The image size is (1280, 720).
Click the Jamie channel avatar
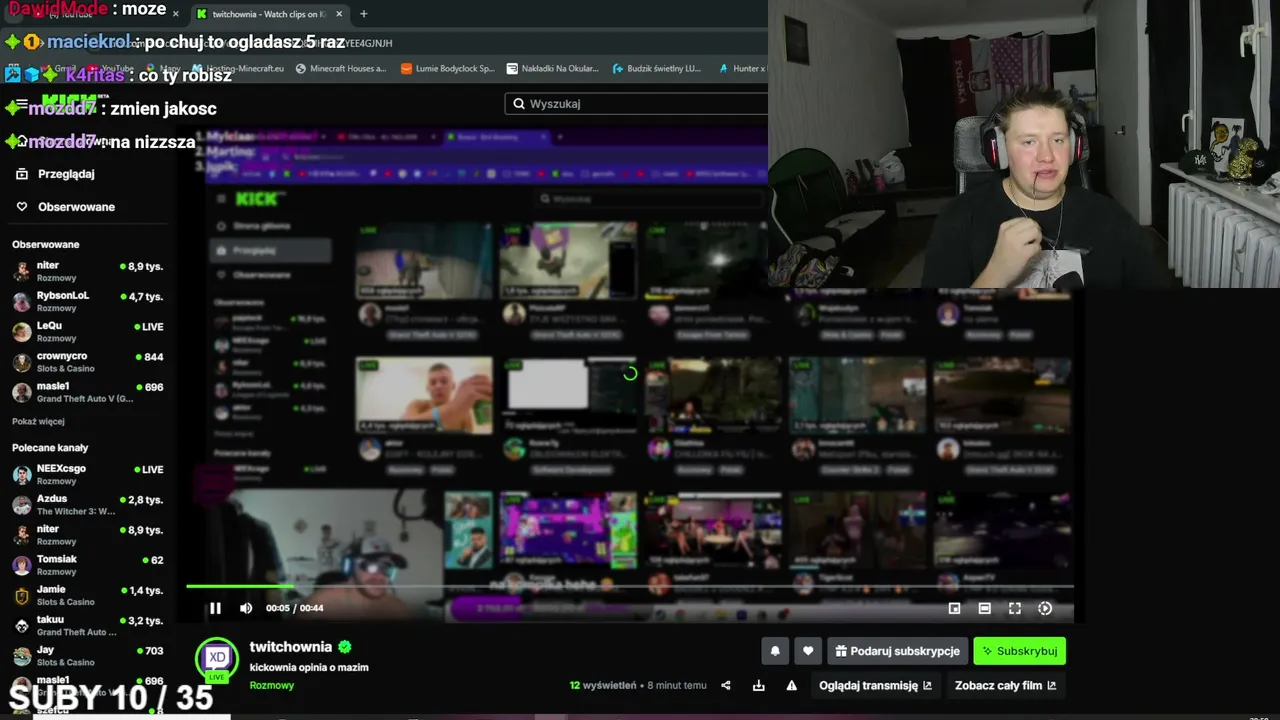tap(22, 596)
